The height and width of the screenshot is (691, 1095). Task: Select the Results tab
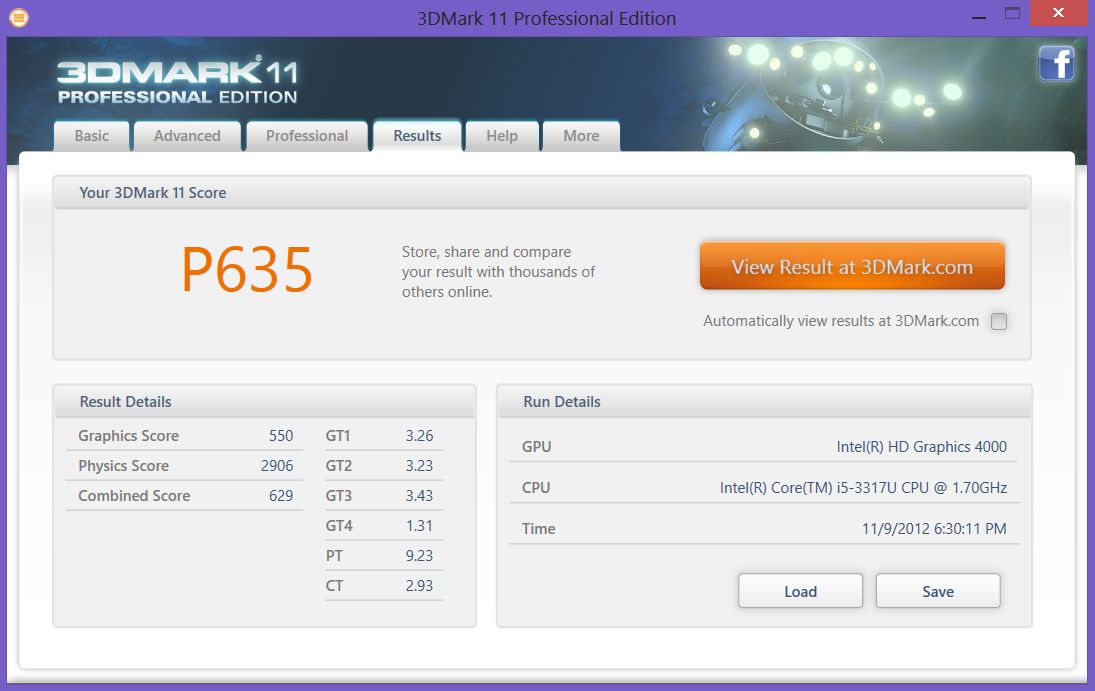coord(417,136)
